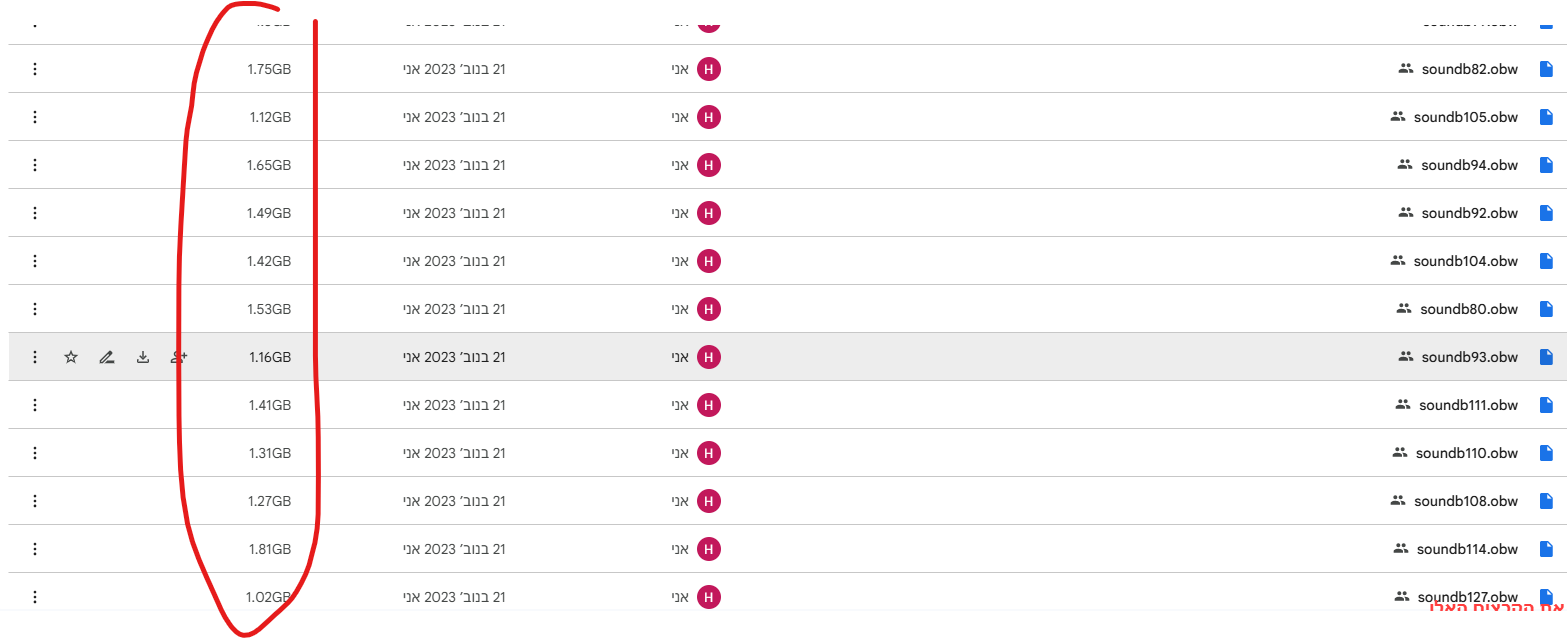Click the owner avatar on soundb80.obw row
This screenshot has height=639, width=1567.
tap(708, 309)
